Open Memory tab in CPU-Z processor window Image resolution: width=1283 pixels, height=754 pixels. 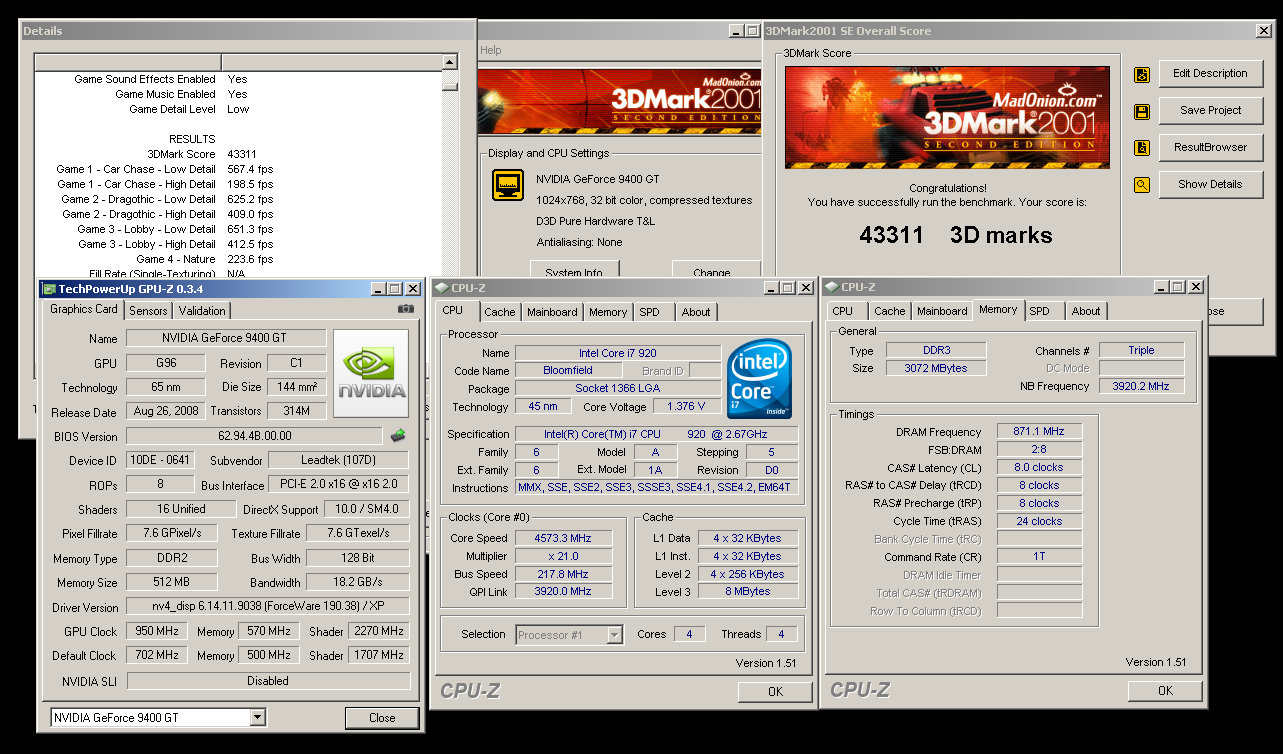(x=608, y=312)
